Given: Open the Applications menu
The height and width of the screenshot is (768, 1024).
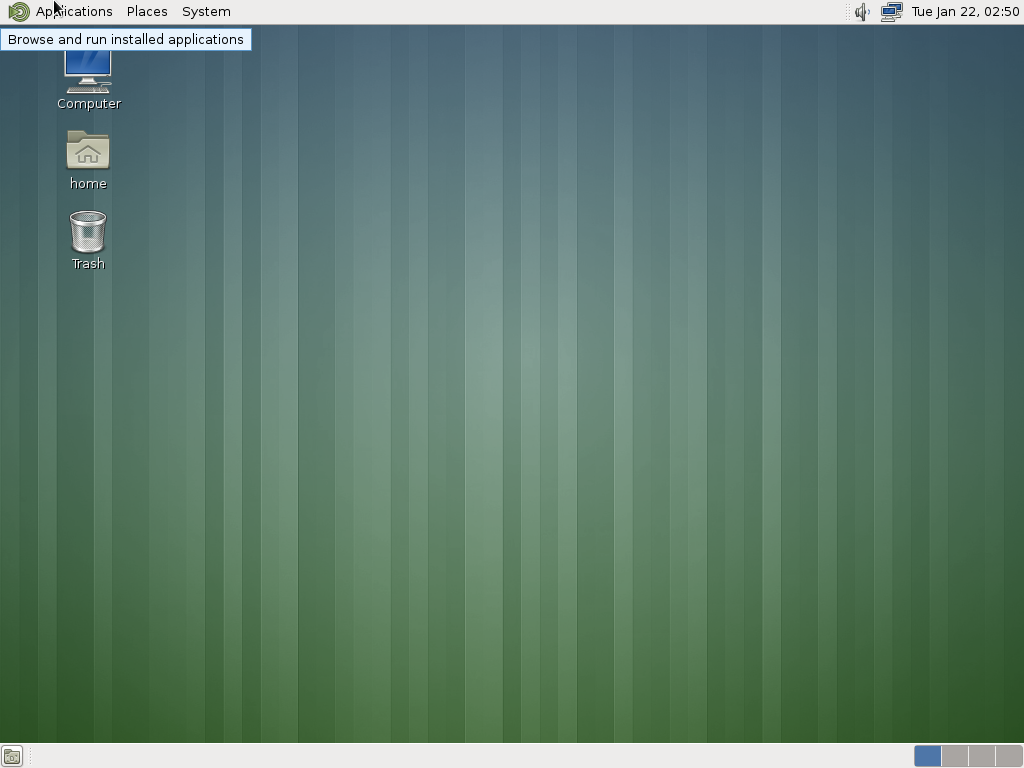Looking at the screenshot, I should point(73,11).
